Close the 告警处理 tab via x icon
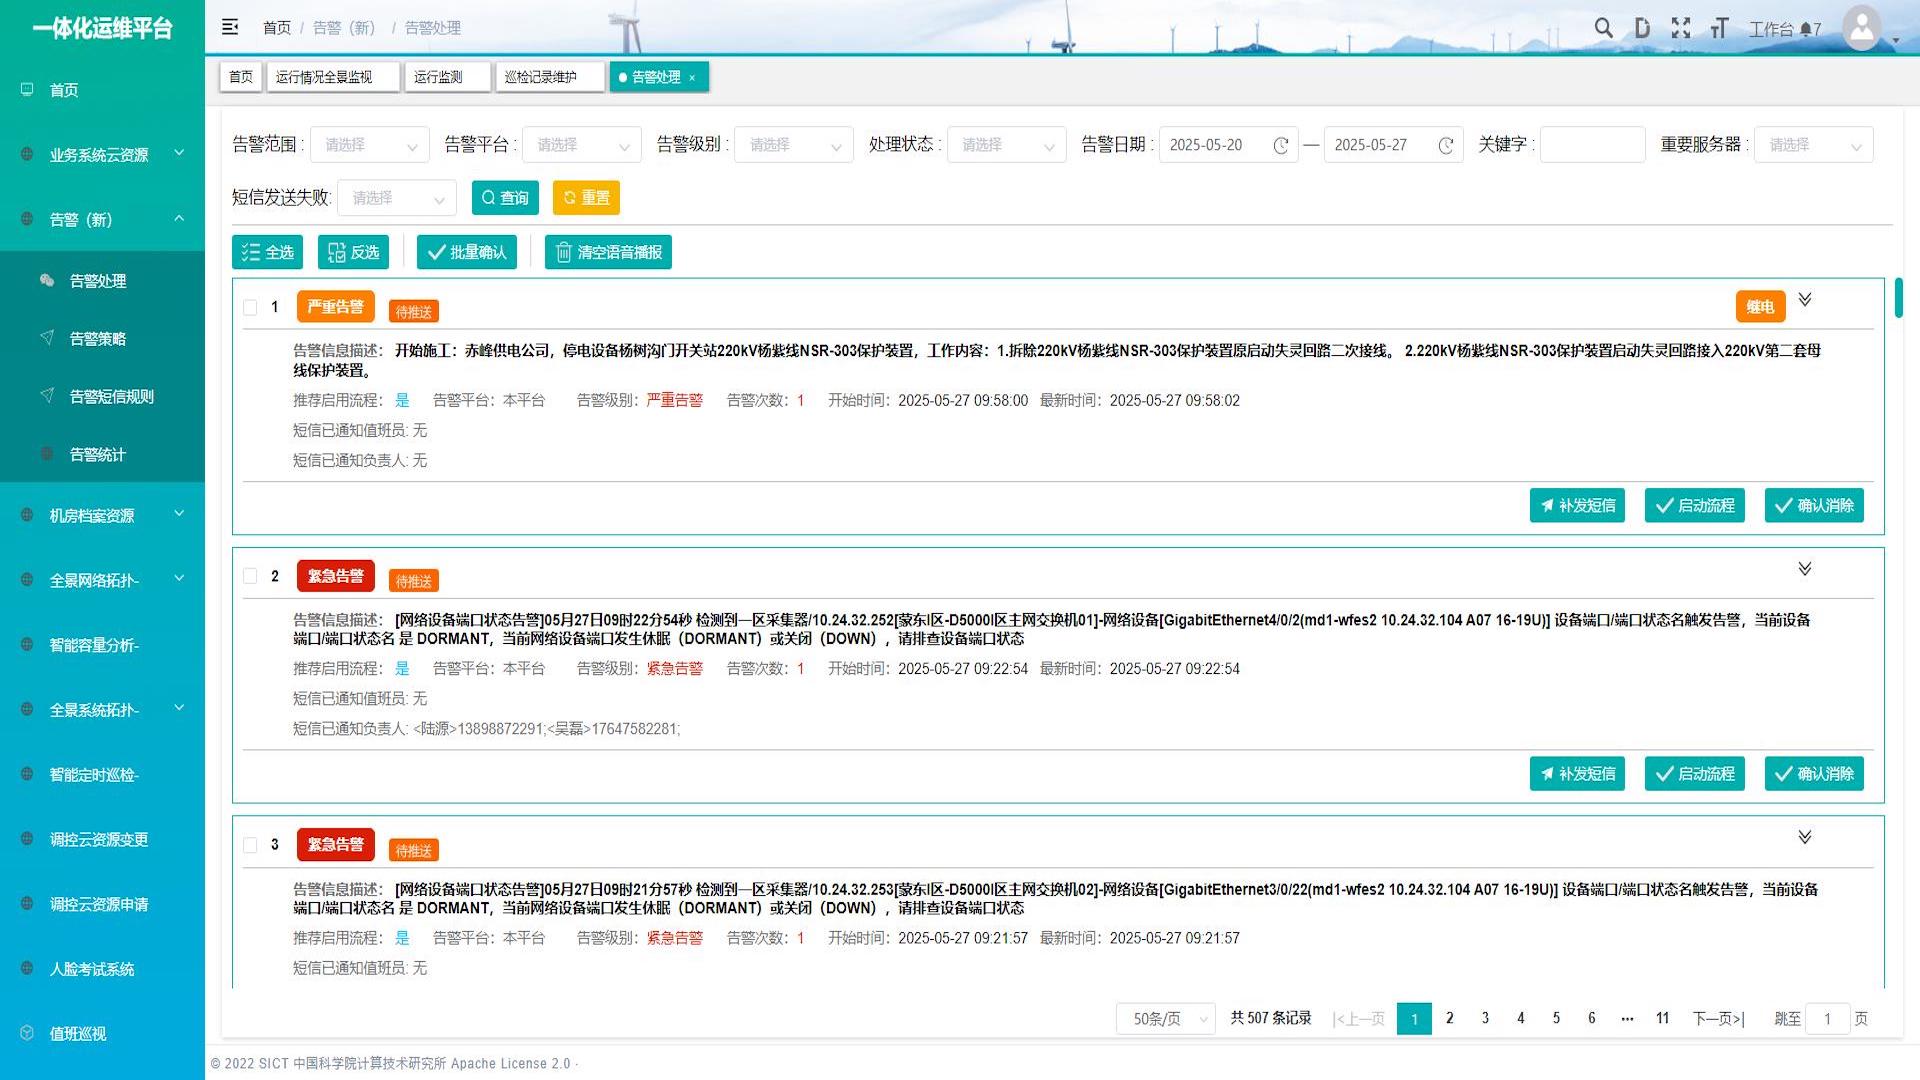Screen dimensions: 1920x1080 pos(692,78)
